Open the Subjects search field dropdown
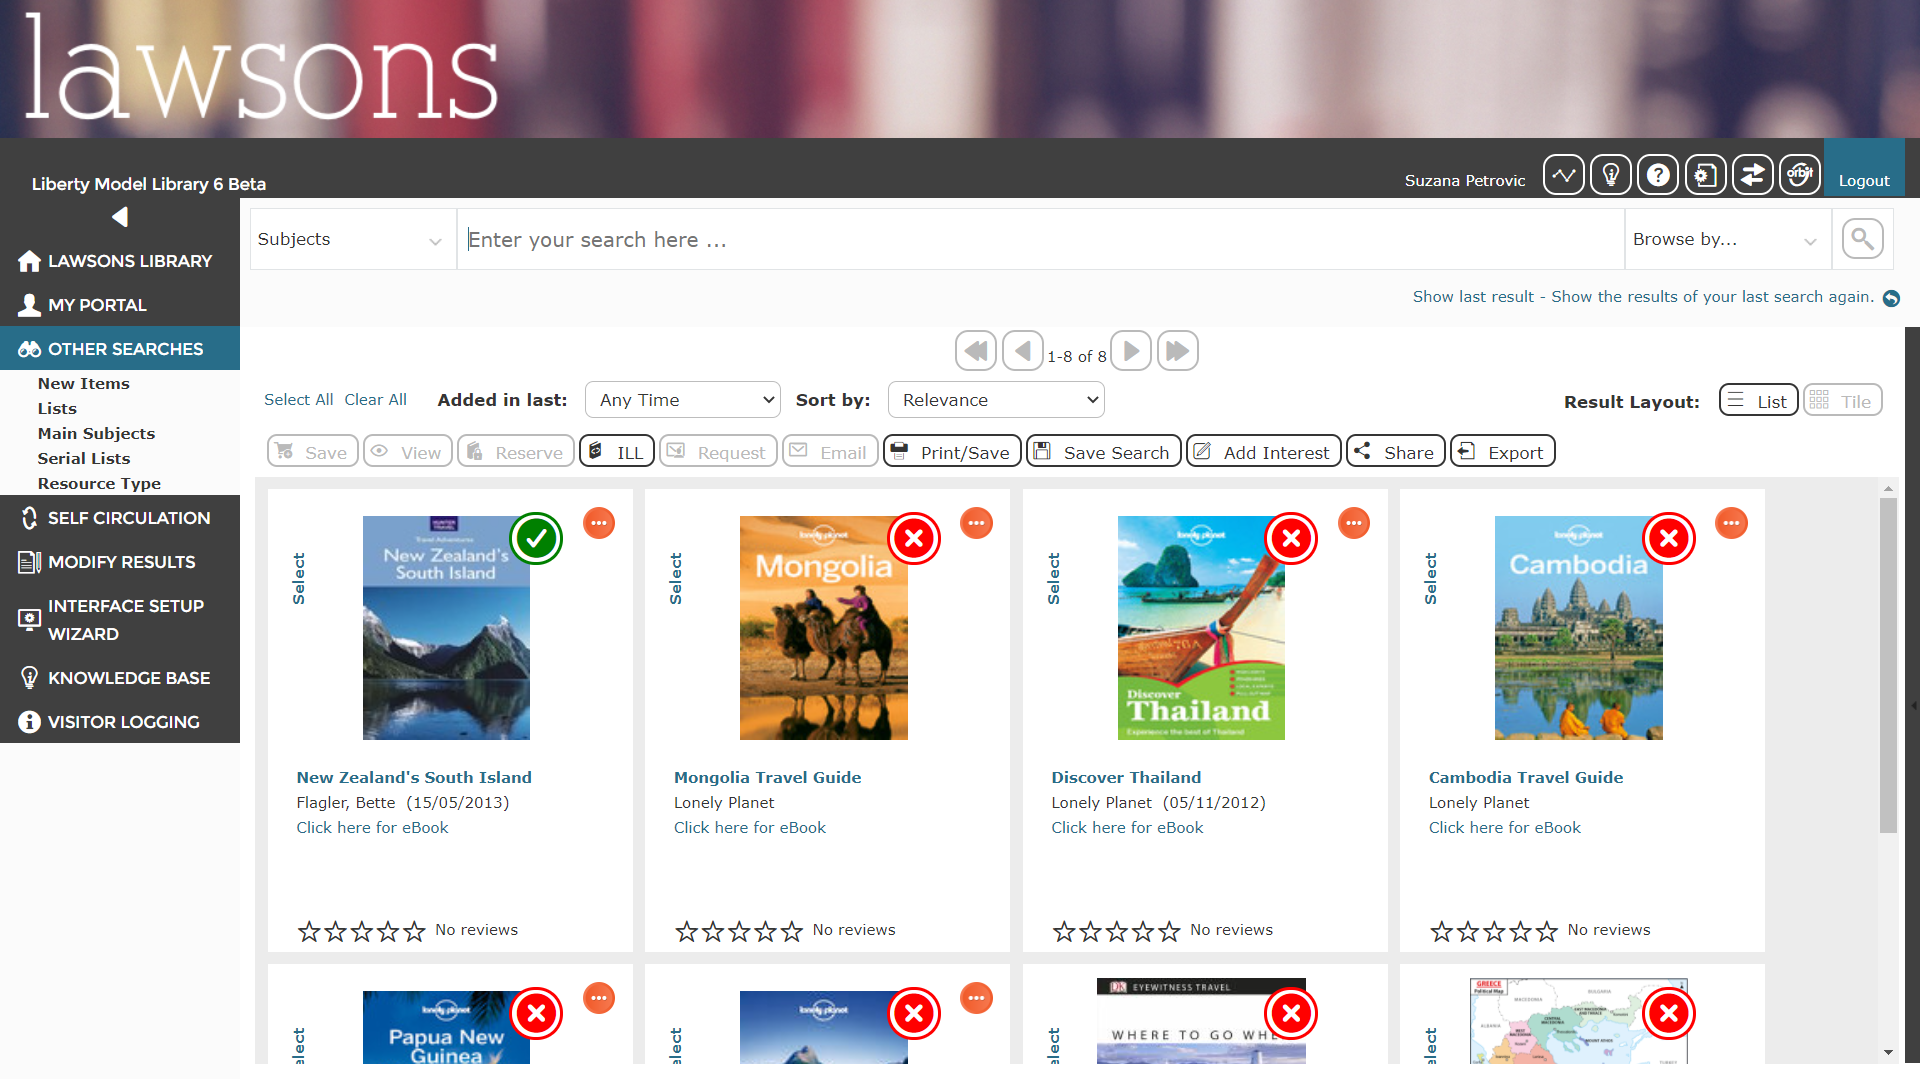The image size is (1920, 1080). click(352, 239)
